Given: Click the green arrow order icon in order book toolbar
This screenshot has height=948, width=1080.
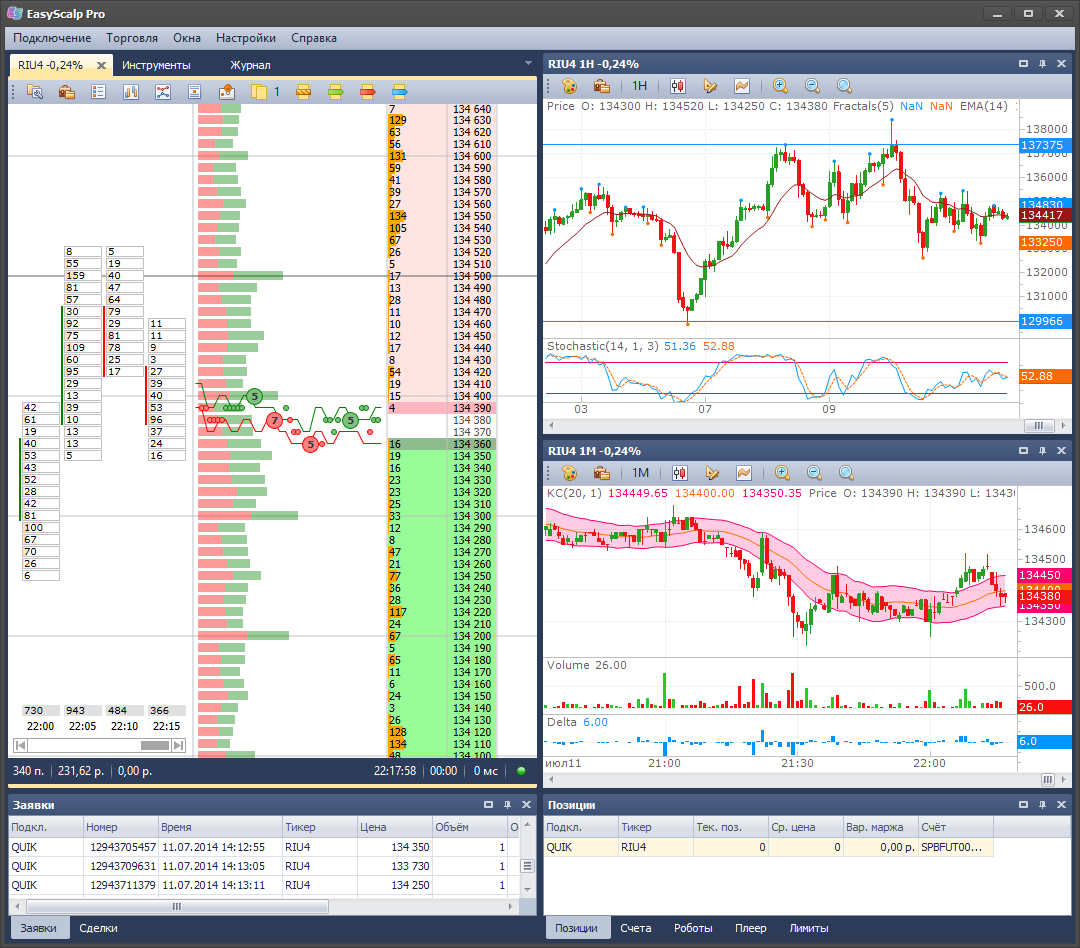Looking at the screenshot, I should pyautogui.click(x=335, y=92).
